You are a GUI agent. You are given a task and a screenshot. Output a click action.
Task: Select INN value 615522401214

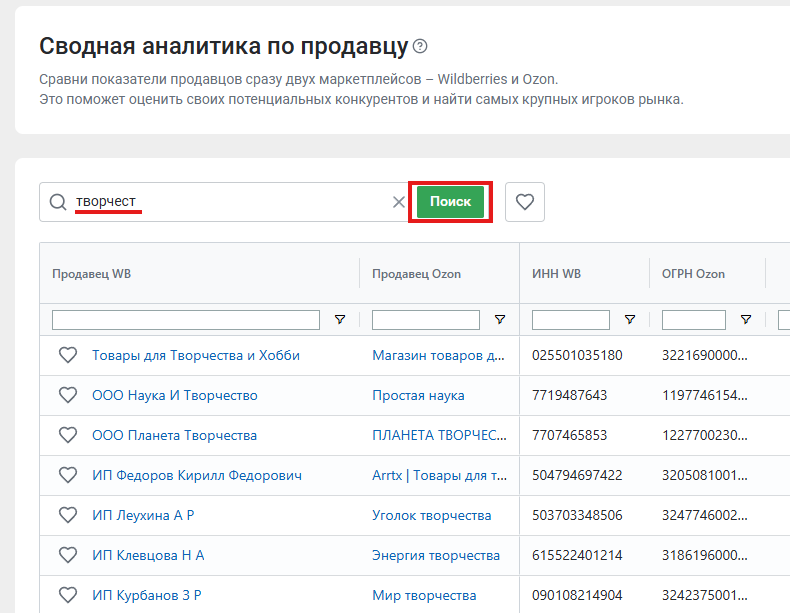[577, 556]
